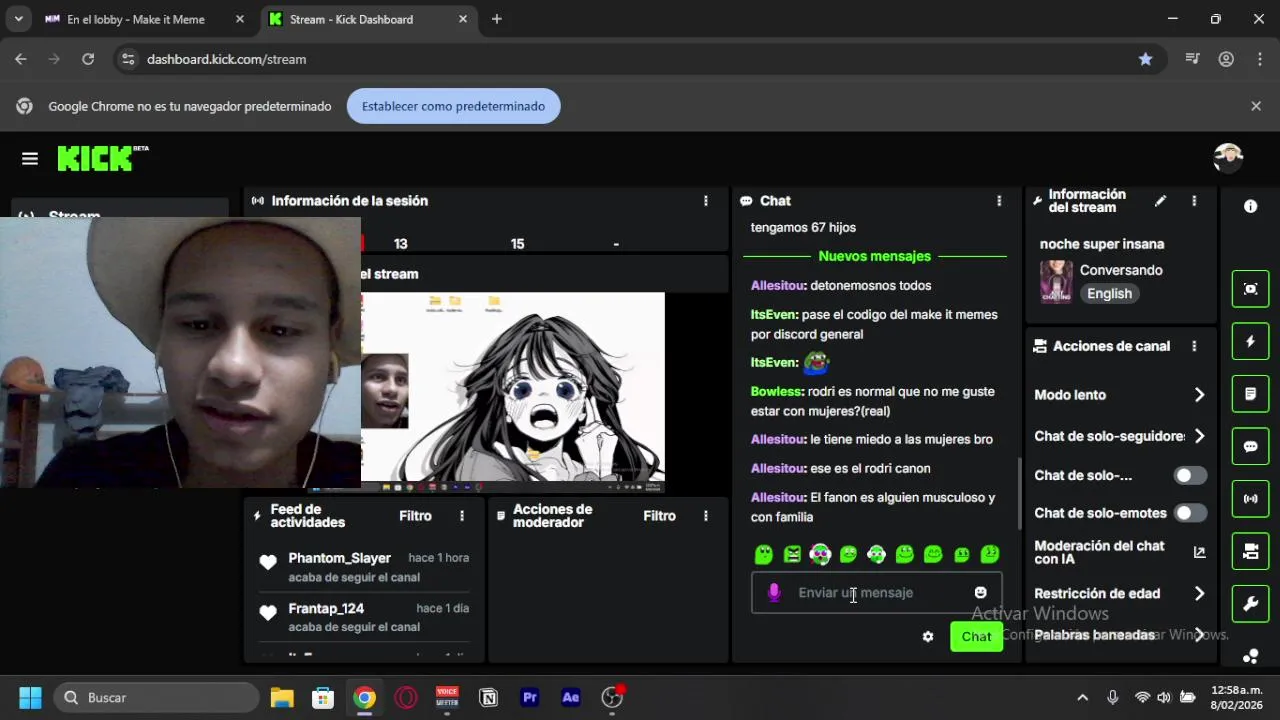Viewport: 1280px width, 720px height.
Task: Click the broadcast signal sidebar icon
Action: [1250, 498]
